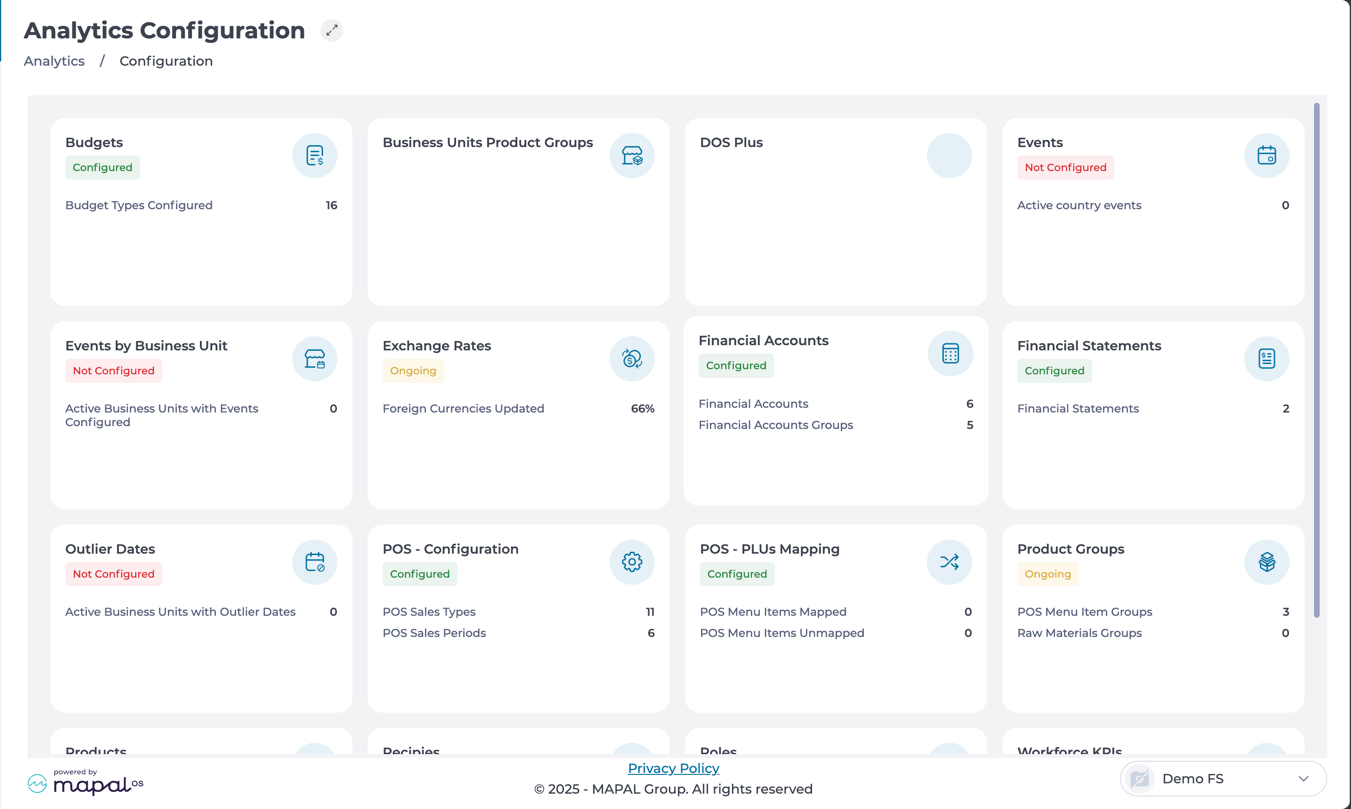Open the Outlier Dates card title
Viewport: 1351px width, 809px height.
pyautogui.click(x=110, y=549)
